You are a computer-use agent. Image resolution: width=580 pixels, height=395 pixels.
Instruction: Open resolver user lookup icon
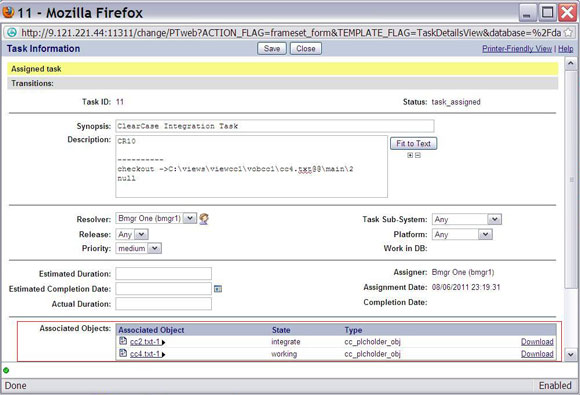point(204,219)
